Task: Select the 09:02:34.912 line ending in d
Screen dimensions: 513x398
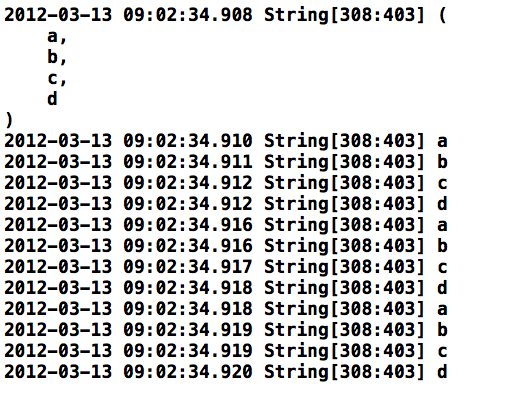Action: click(x=225, y=204)
